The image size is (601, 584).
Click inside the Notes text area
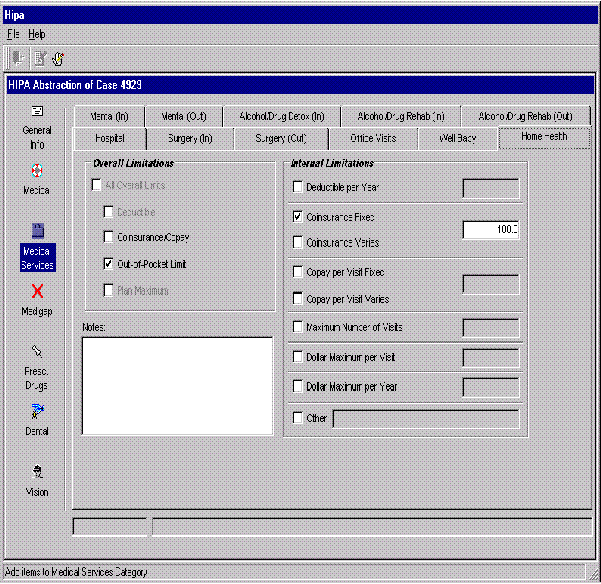point(176,385)
